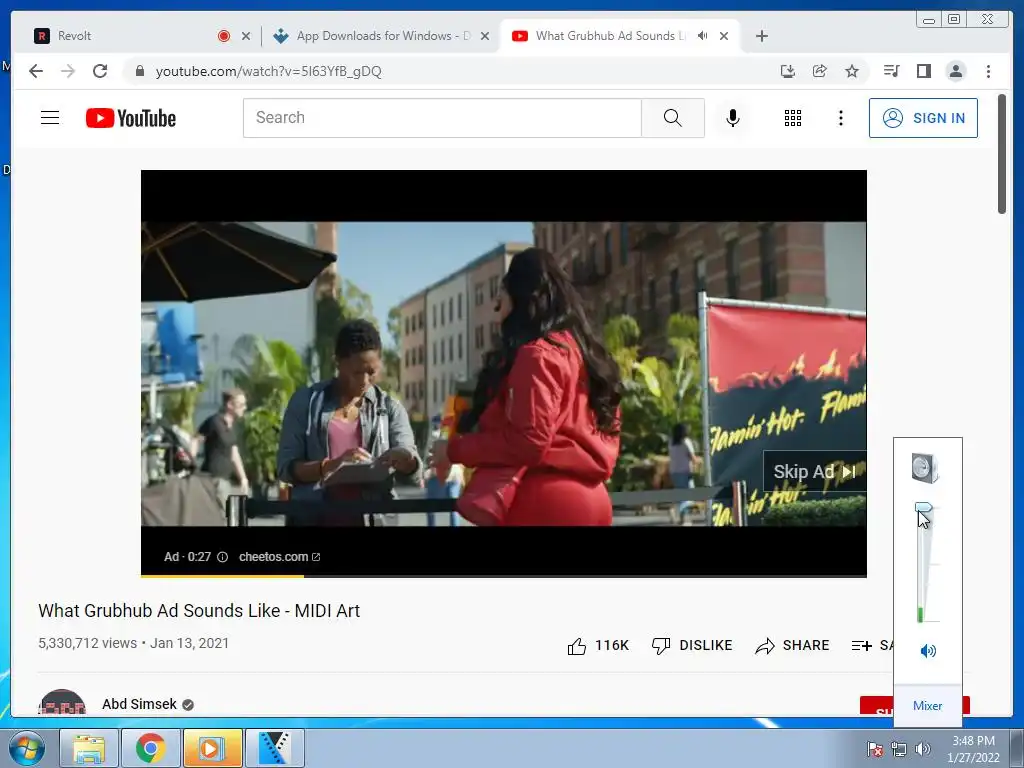
Task: Click the volume slider handle
Action: point(923,507)
